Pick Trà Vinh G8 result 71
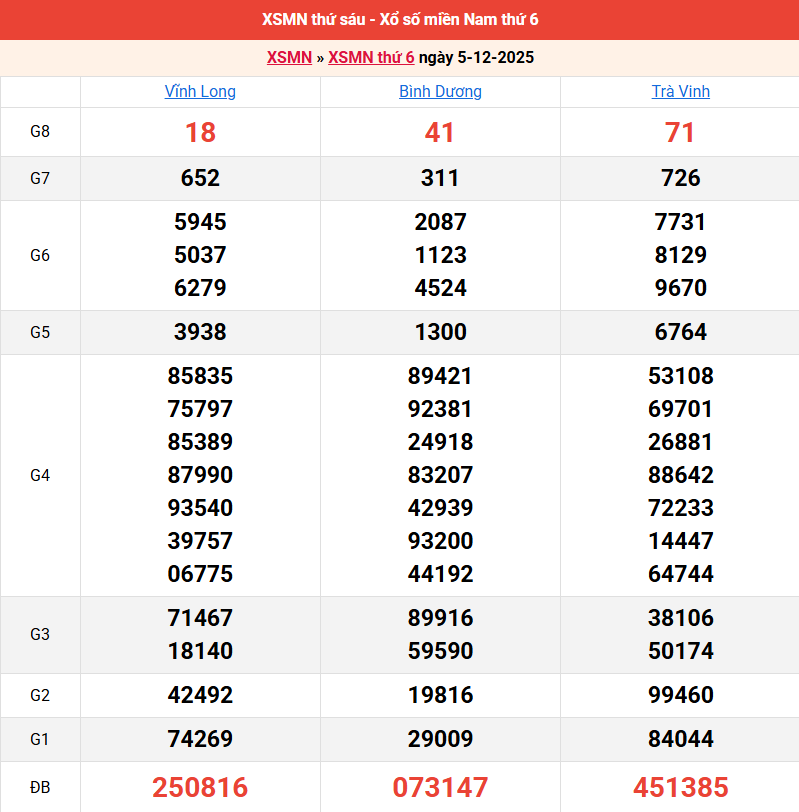Viewport: 799px width, 812px height. [x=680, y=132]
